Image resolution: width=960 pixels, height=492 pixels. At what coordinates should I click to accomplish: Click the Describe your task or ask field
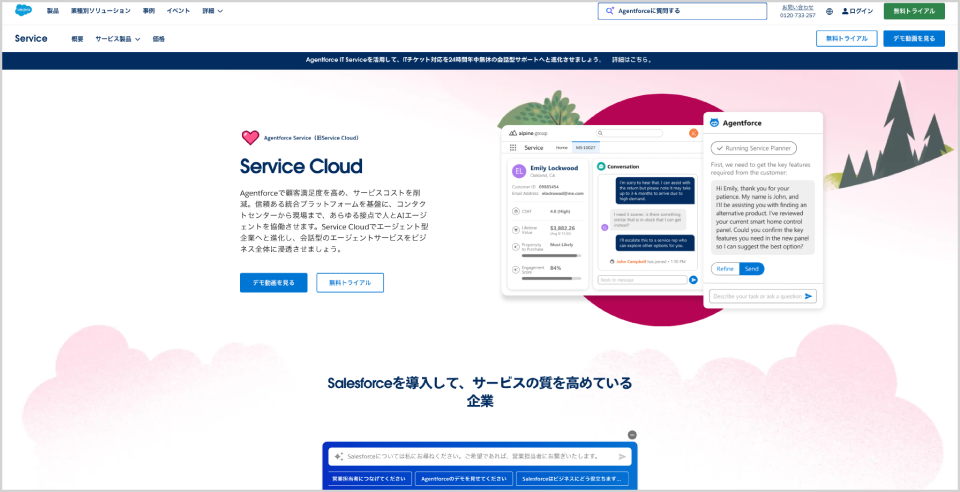point(763,296)
